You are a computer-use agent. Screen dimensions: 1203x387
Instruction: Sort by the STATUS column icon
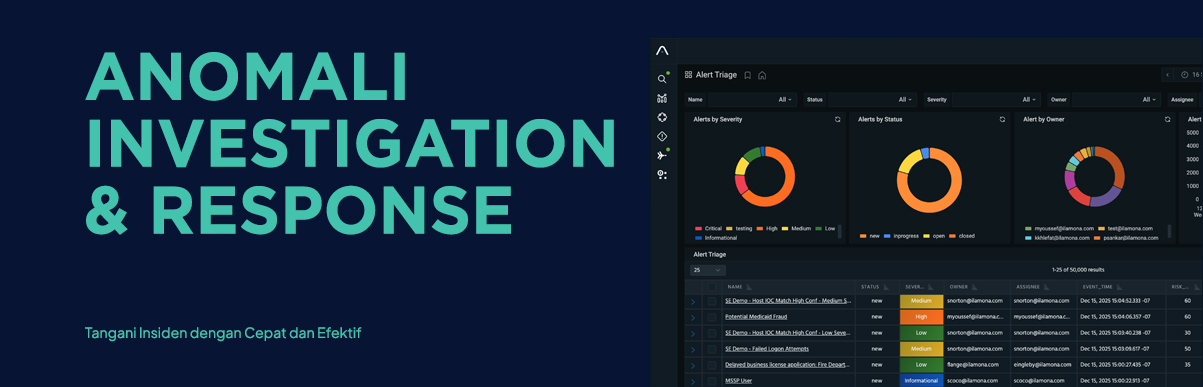[x=885, y=287]
